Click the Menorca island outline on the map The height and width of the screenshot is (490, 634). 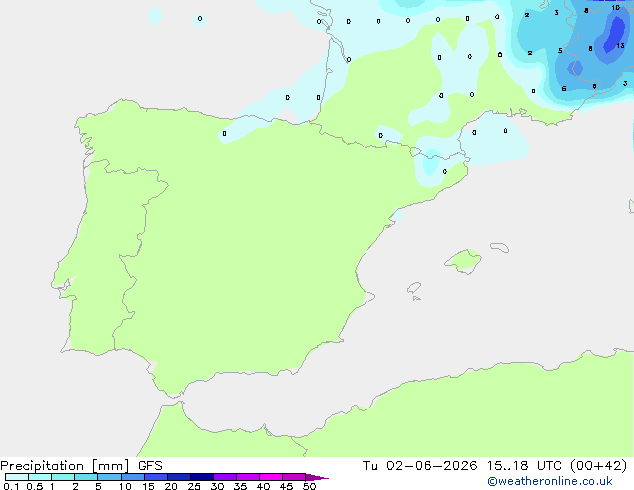click(500, 247)
